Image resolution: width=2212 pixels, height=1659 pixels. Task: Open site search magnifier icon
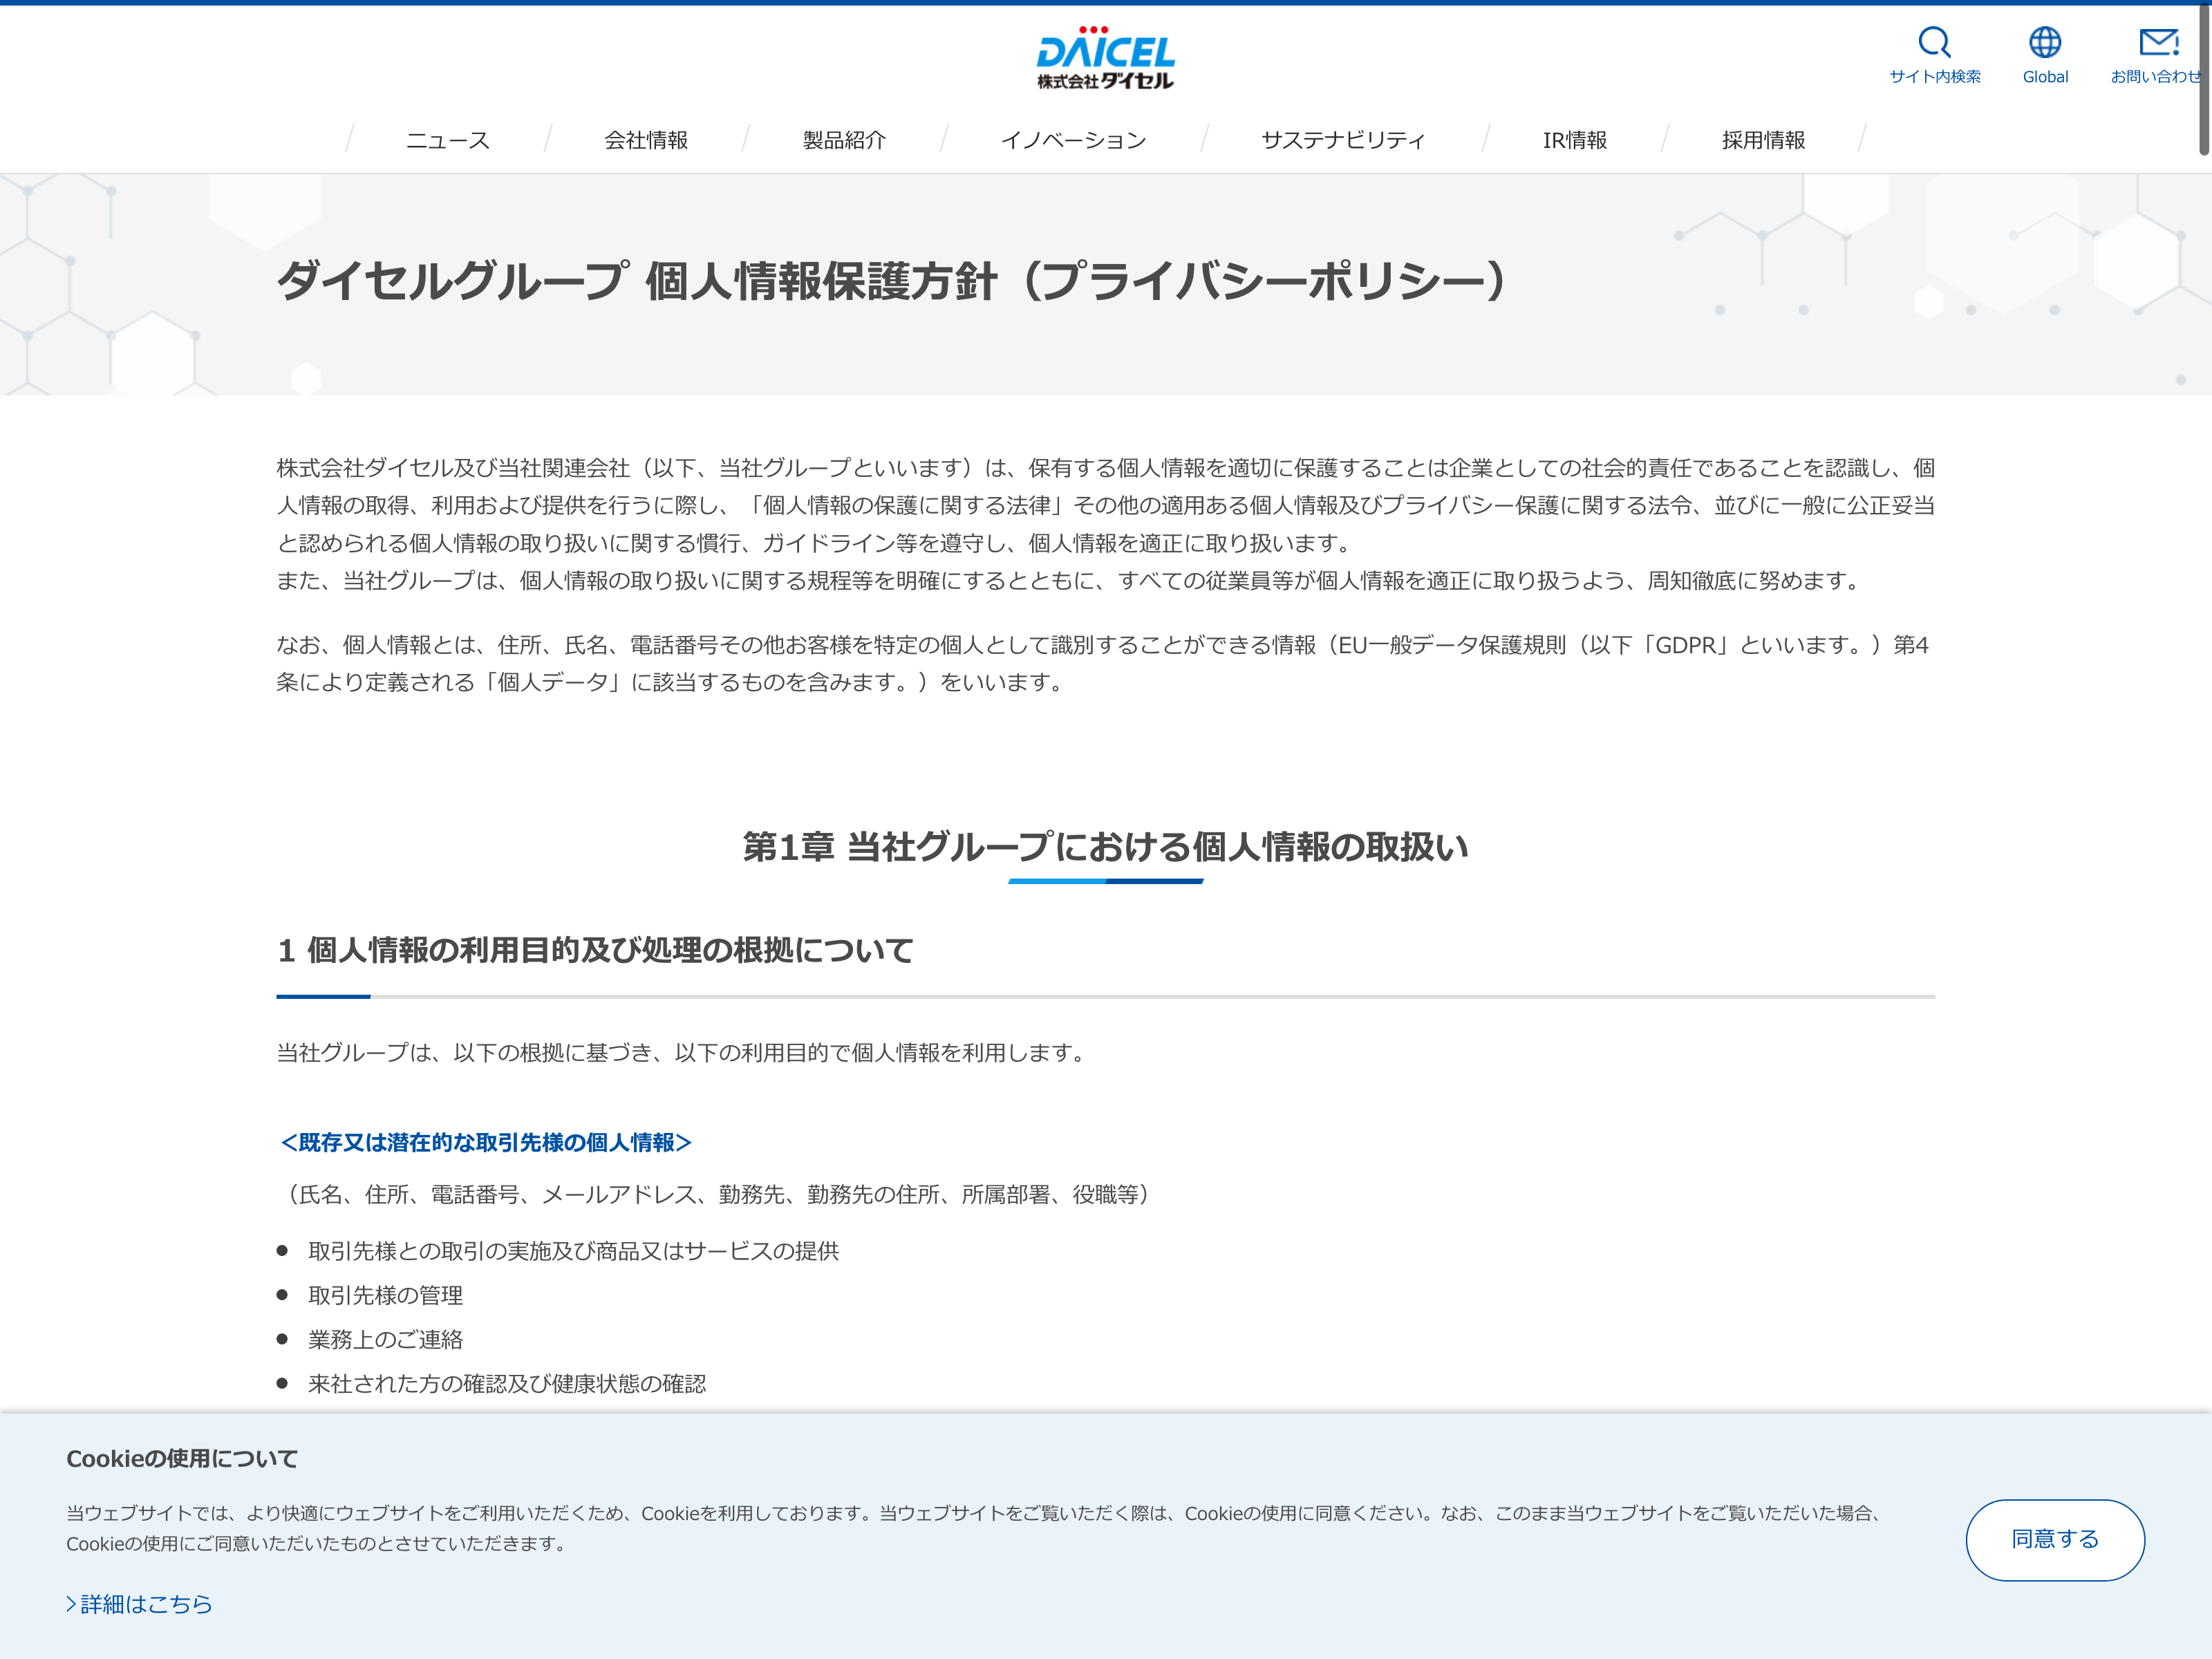tap(1934, 42)
